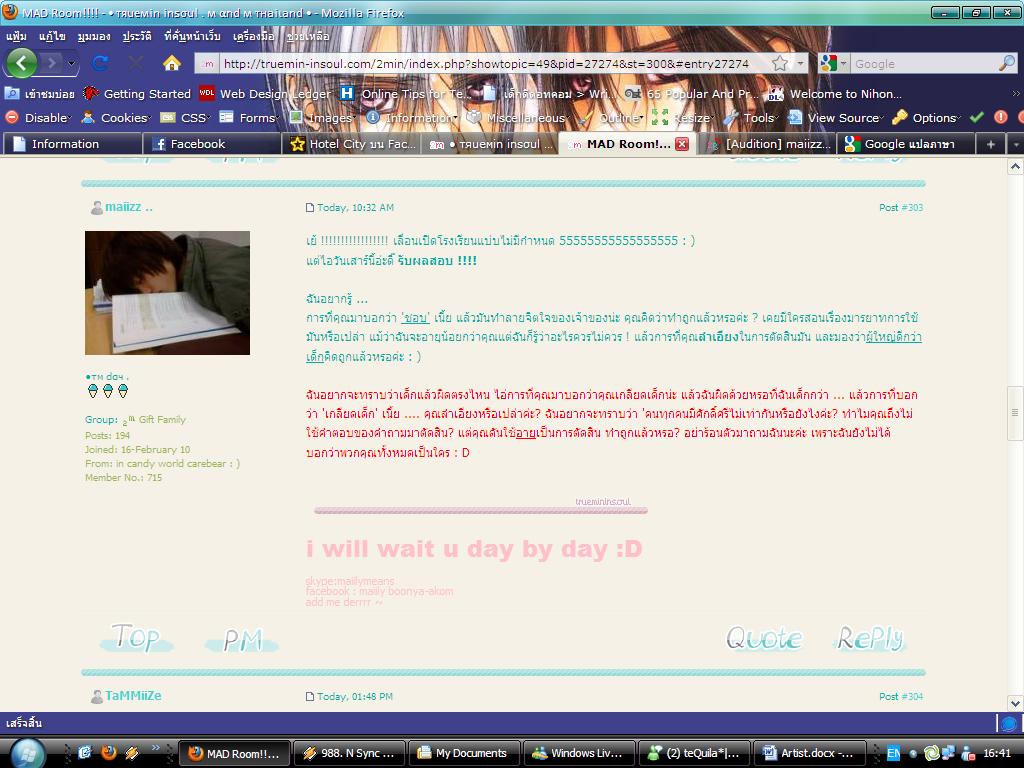Open the home page via house icon
Viewport: 1024px width, 768px height.
tap(172, 63)
